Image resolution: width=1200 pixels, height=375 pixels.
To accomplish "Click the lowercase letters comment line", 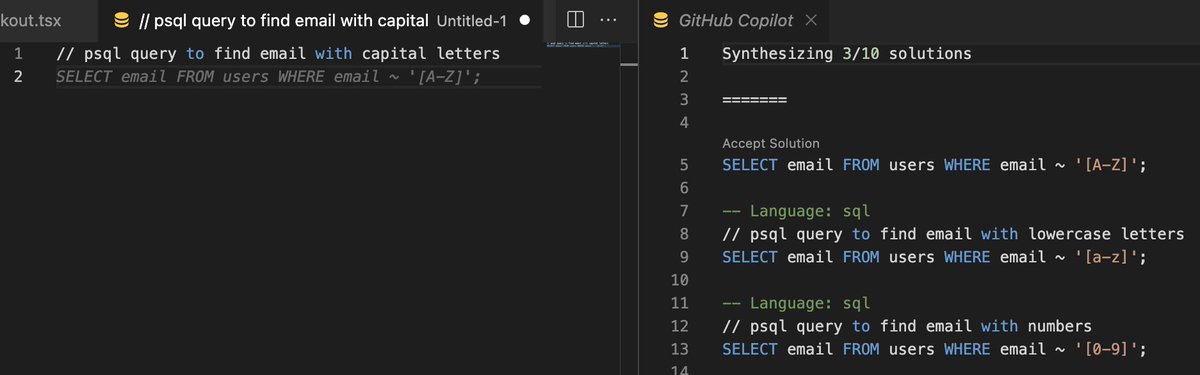I will [x=953, y=234].
